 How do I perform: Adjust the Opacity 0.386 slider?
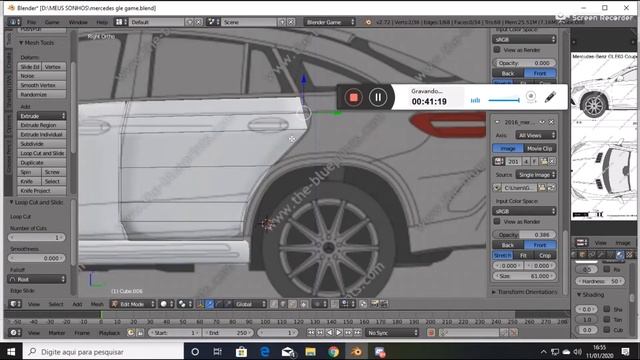(524, 235)
